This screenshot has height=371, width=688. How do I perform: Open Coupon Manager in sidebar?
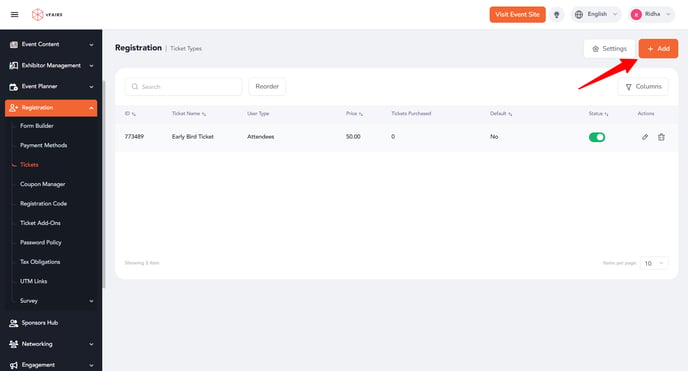[x=43, y=184]
